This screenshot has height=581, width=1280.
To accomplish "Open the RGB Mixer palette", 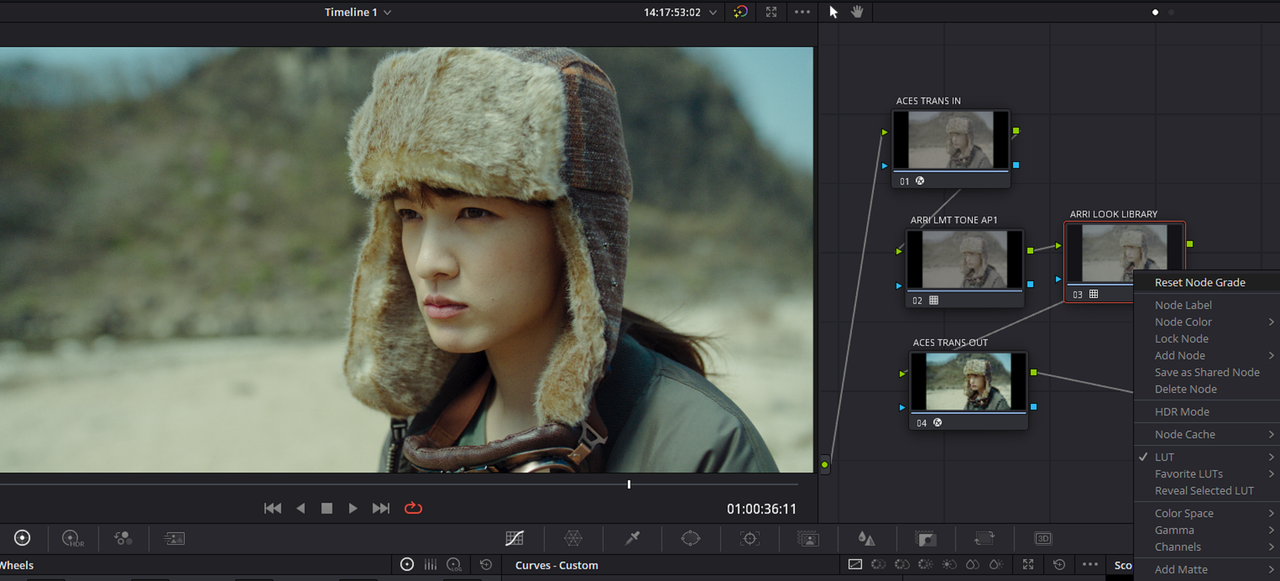I will tap(123, 538).
